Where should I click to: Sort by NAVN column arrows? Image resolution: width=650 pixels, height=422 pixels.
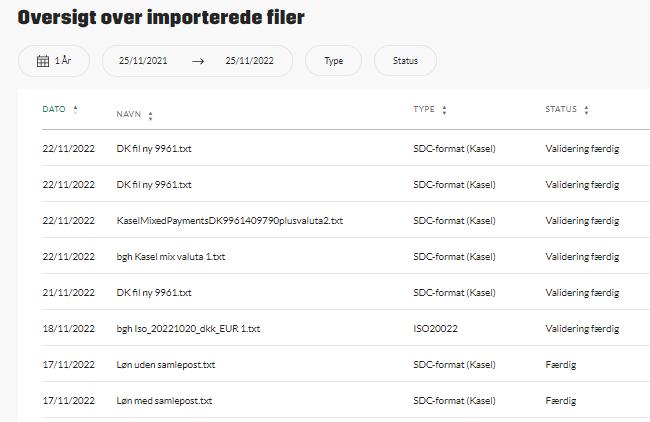coord(150,116)
